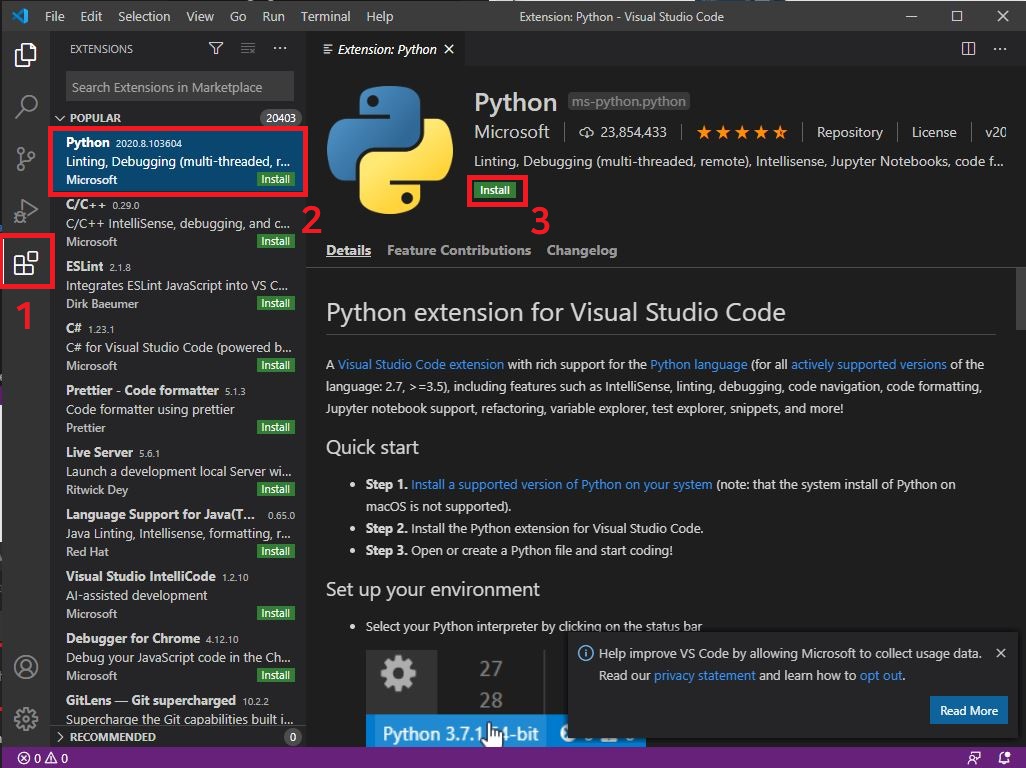Image resolution: width=1026 pixels, height=768 pixels.
Task: Click the download count 23,854,433
Action: coord(623,133)
